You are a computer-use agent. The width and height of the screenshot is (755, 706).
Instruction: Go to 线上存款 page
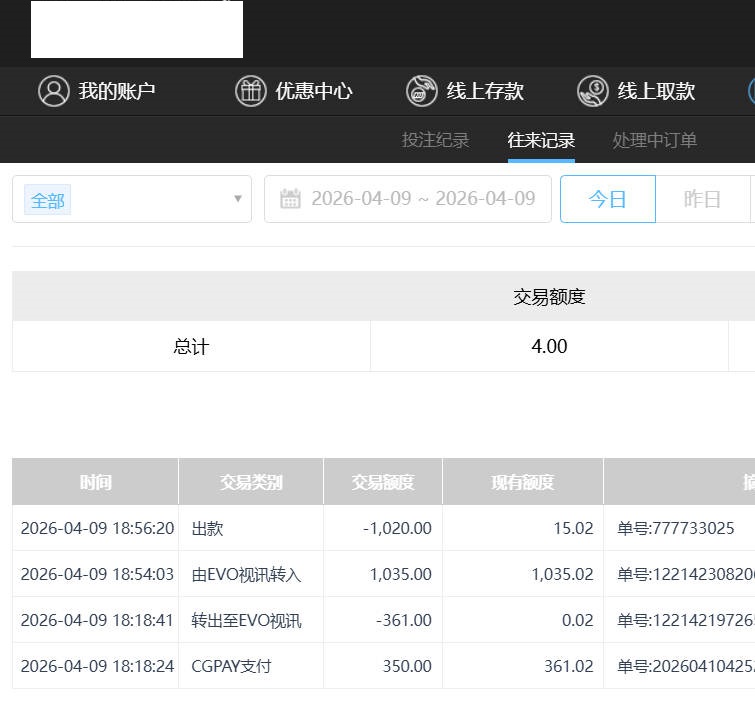(x=485, y=91)
